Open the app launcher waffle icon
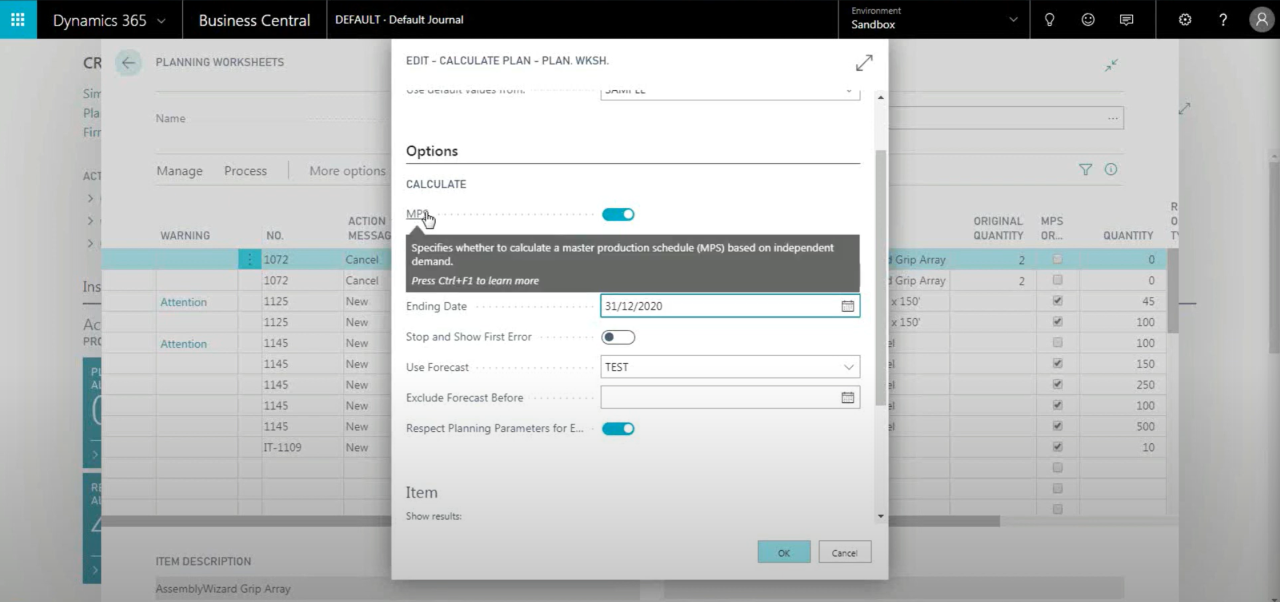Image resolution: width=1280 pixels, height=602 pixels. coord(18,19)
